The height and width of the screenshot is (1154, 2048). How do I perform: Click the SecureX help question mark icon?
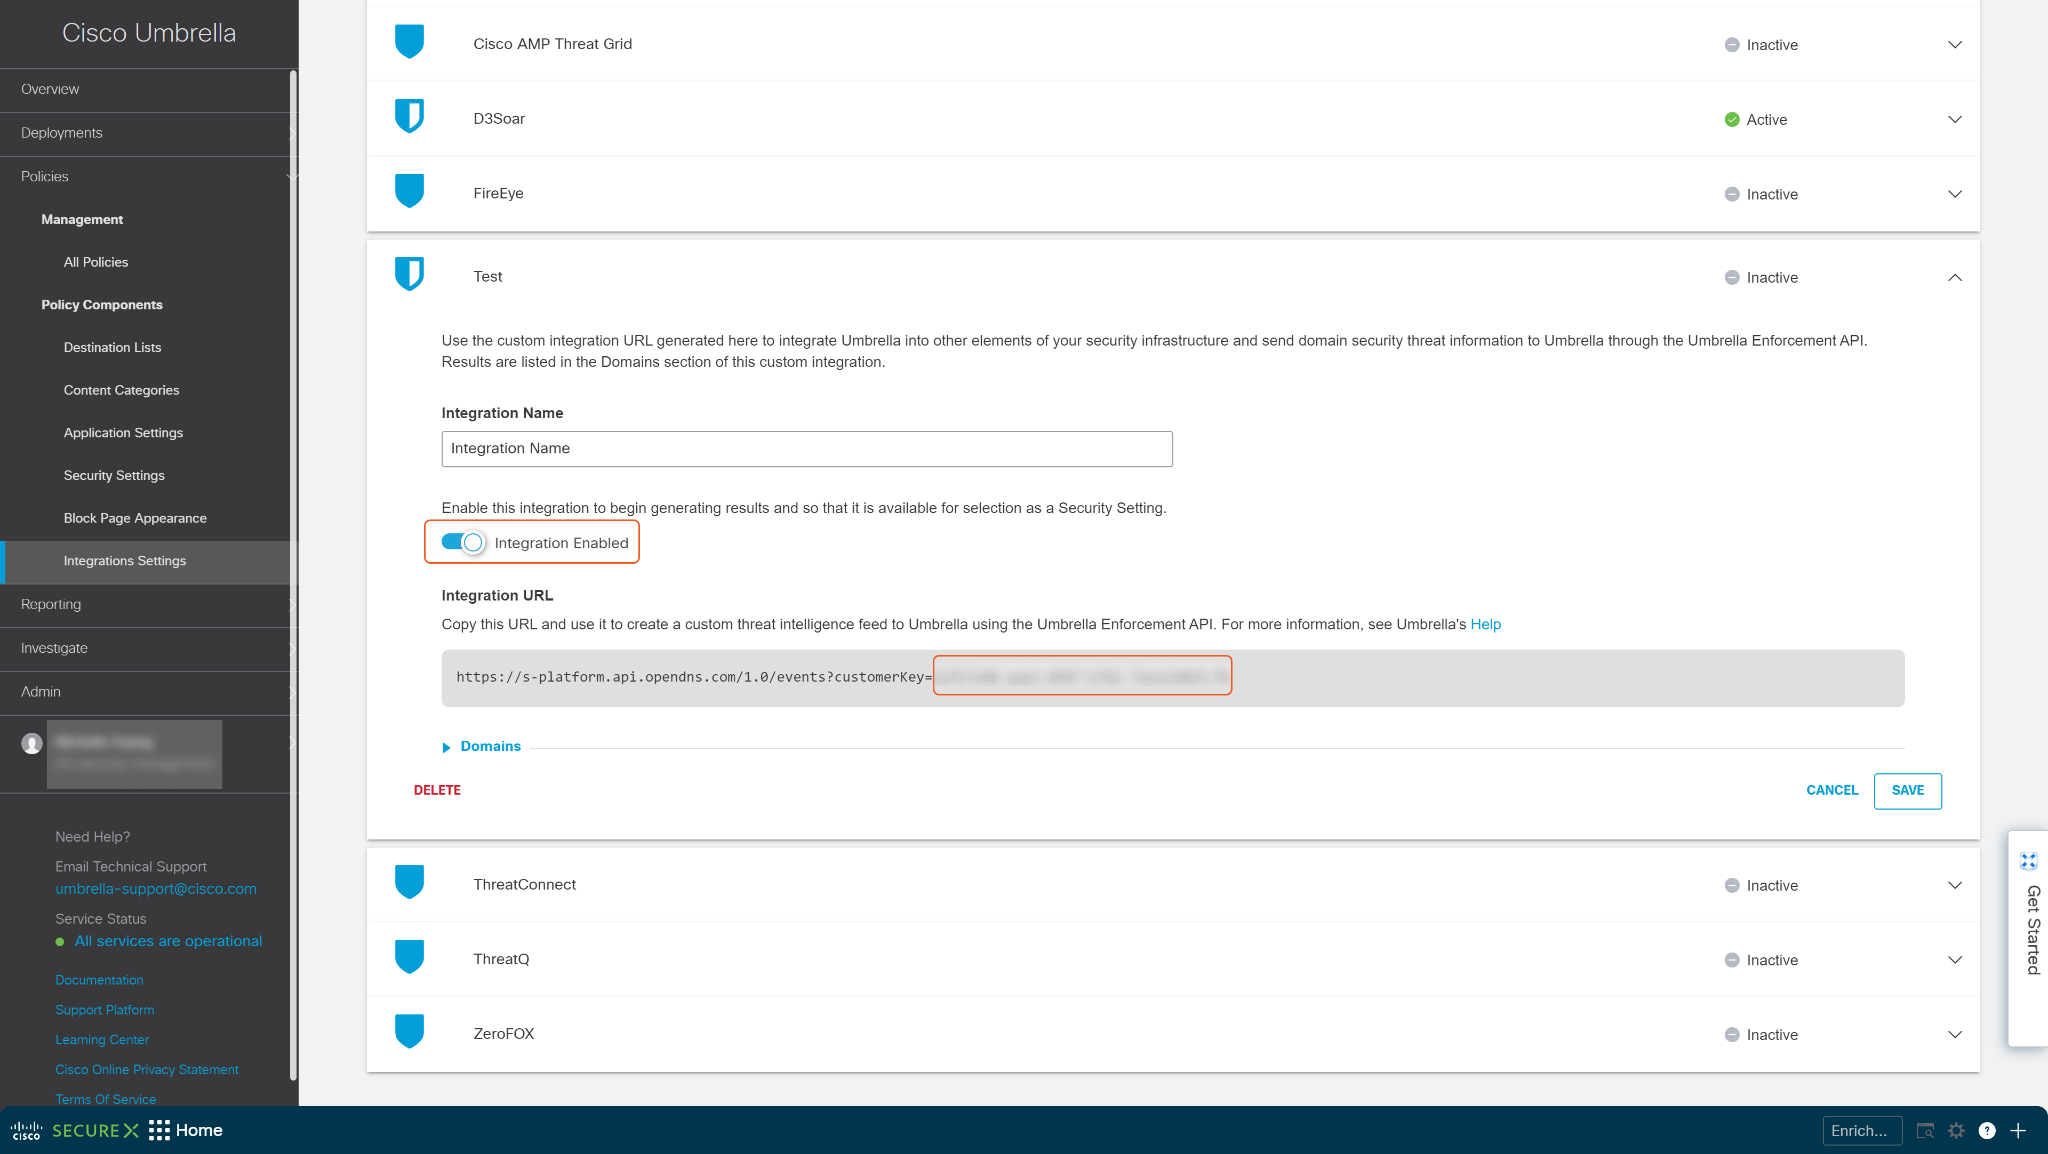1987,1130
